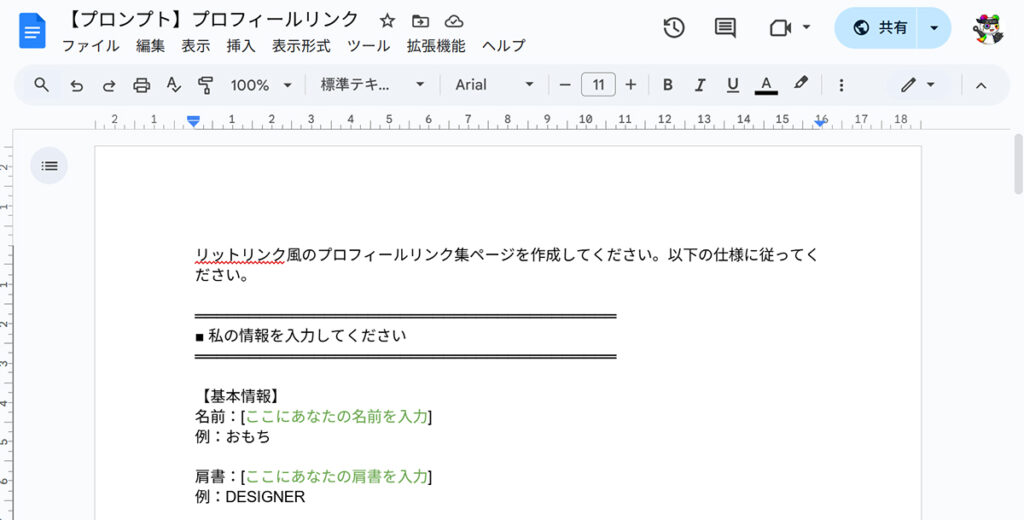
Task: Click the 共有 share button
Action: tap(880, 28)
